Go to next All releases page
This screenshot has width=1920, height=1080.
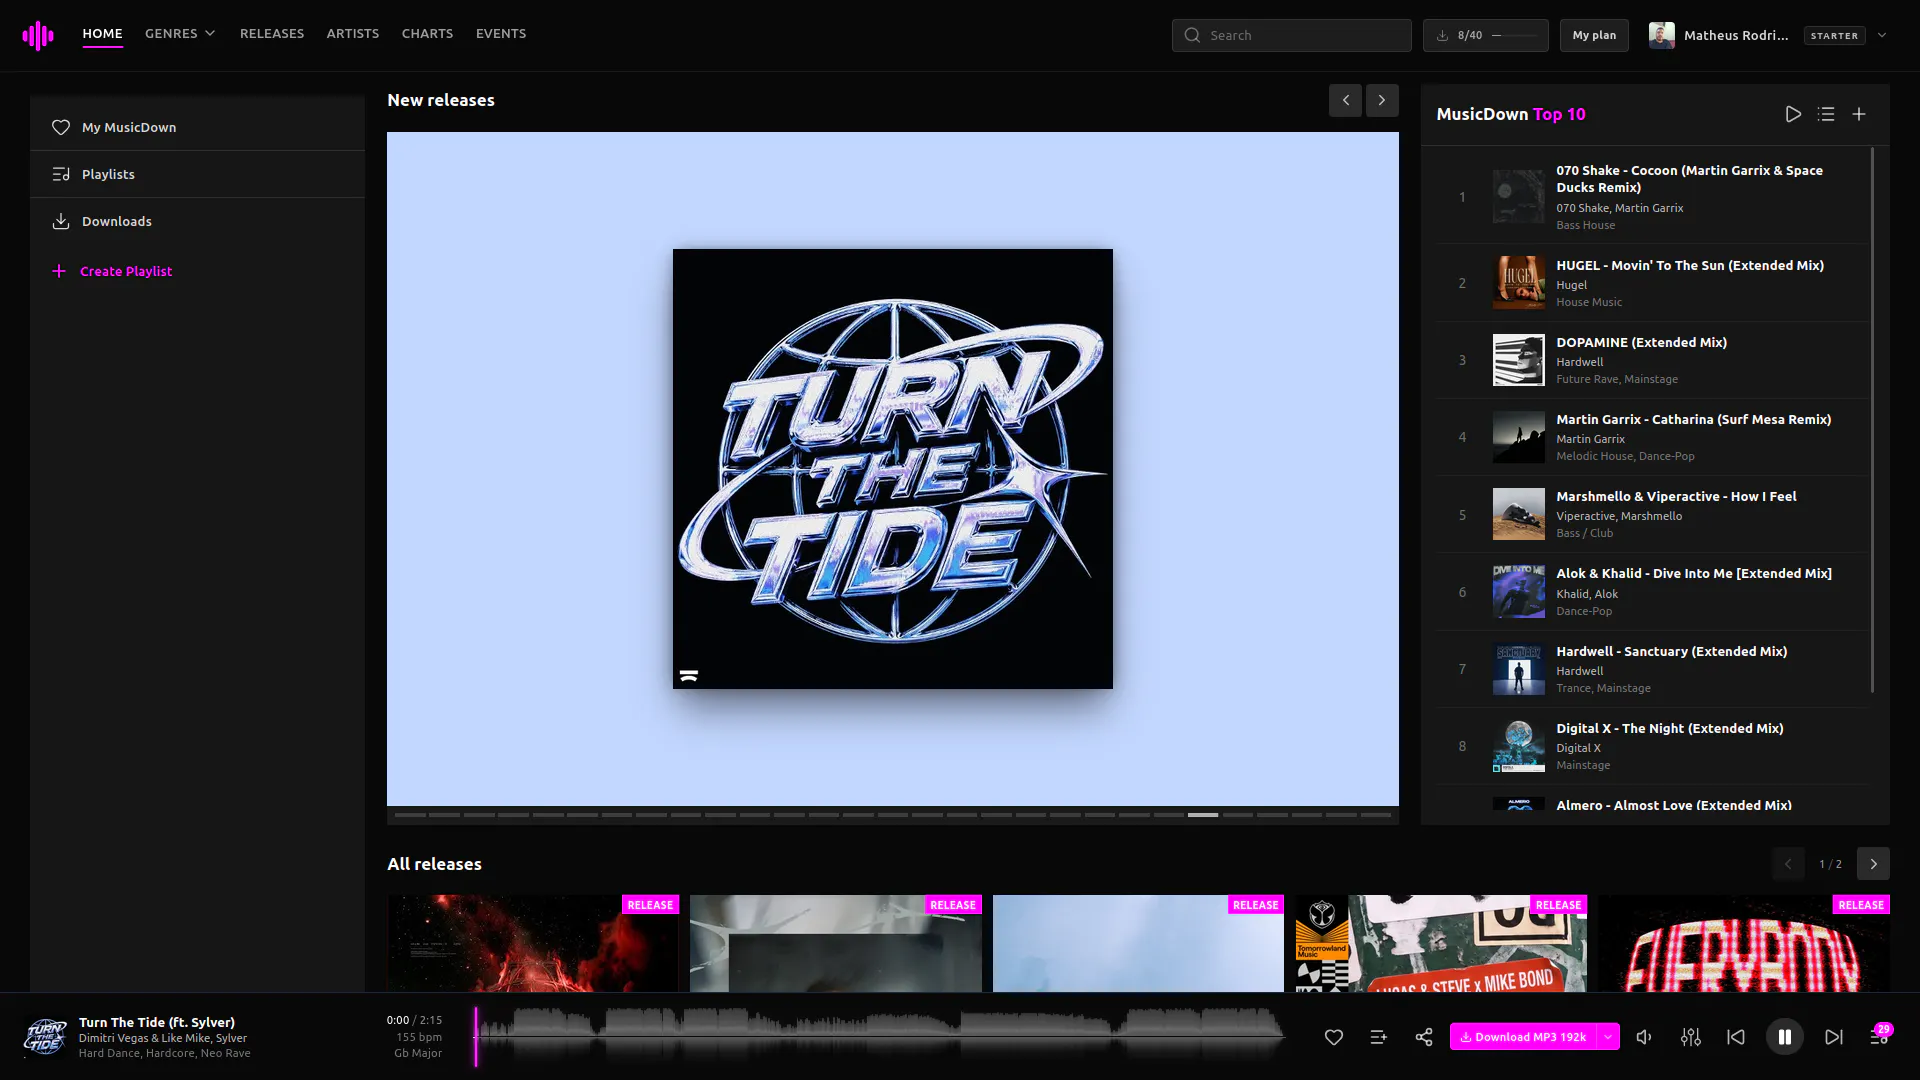click(x=1873, y=864)
